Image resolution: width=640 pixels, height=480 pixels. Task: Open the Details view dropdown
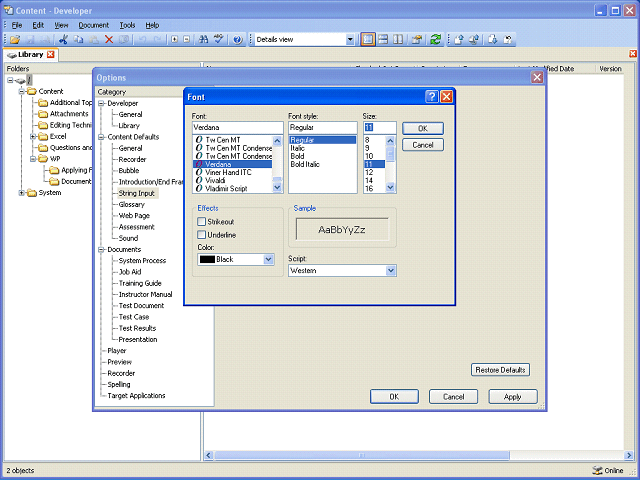click(x=350, y=40)
